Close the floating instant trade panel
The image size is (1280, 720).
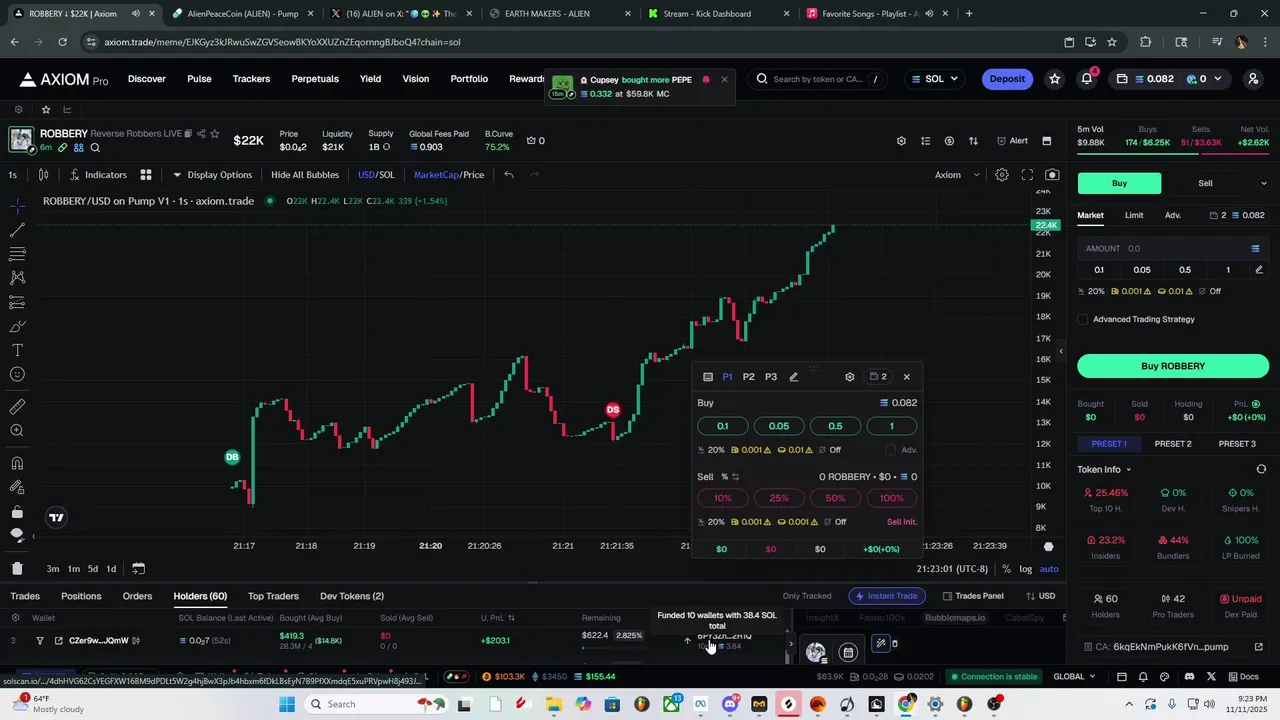coord(907,377)
